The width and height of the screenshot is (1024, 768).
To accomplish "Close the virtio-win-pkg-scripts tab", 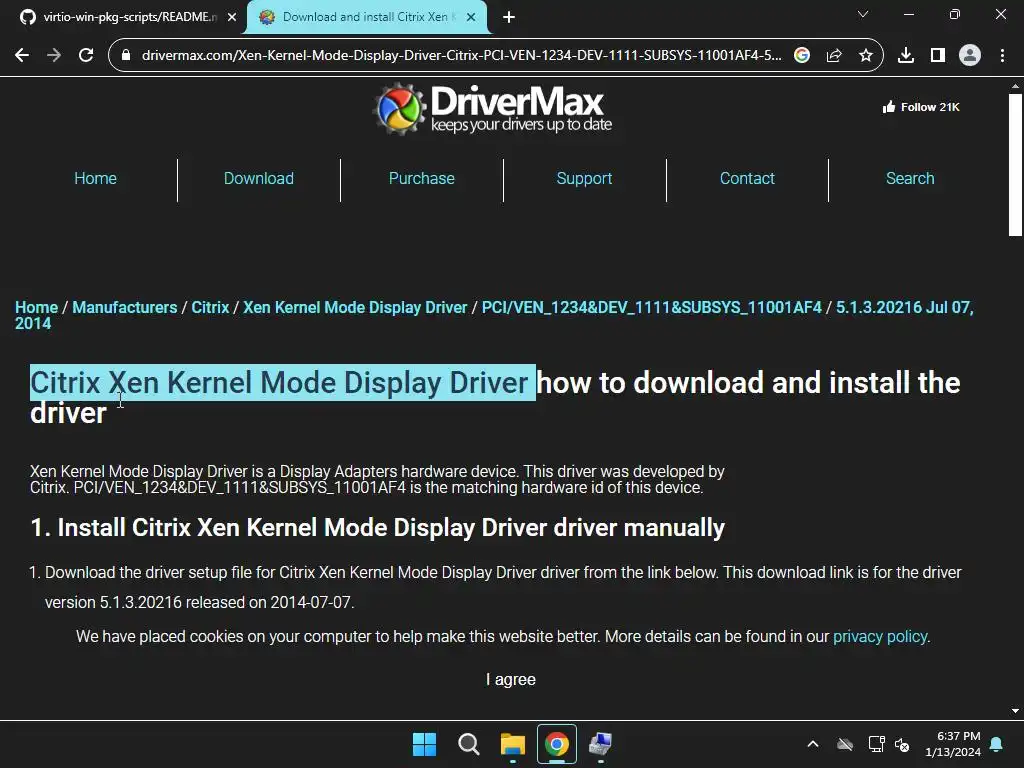I will pos(232,17).
